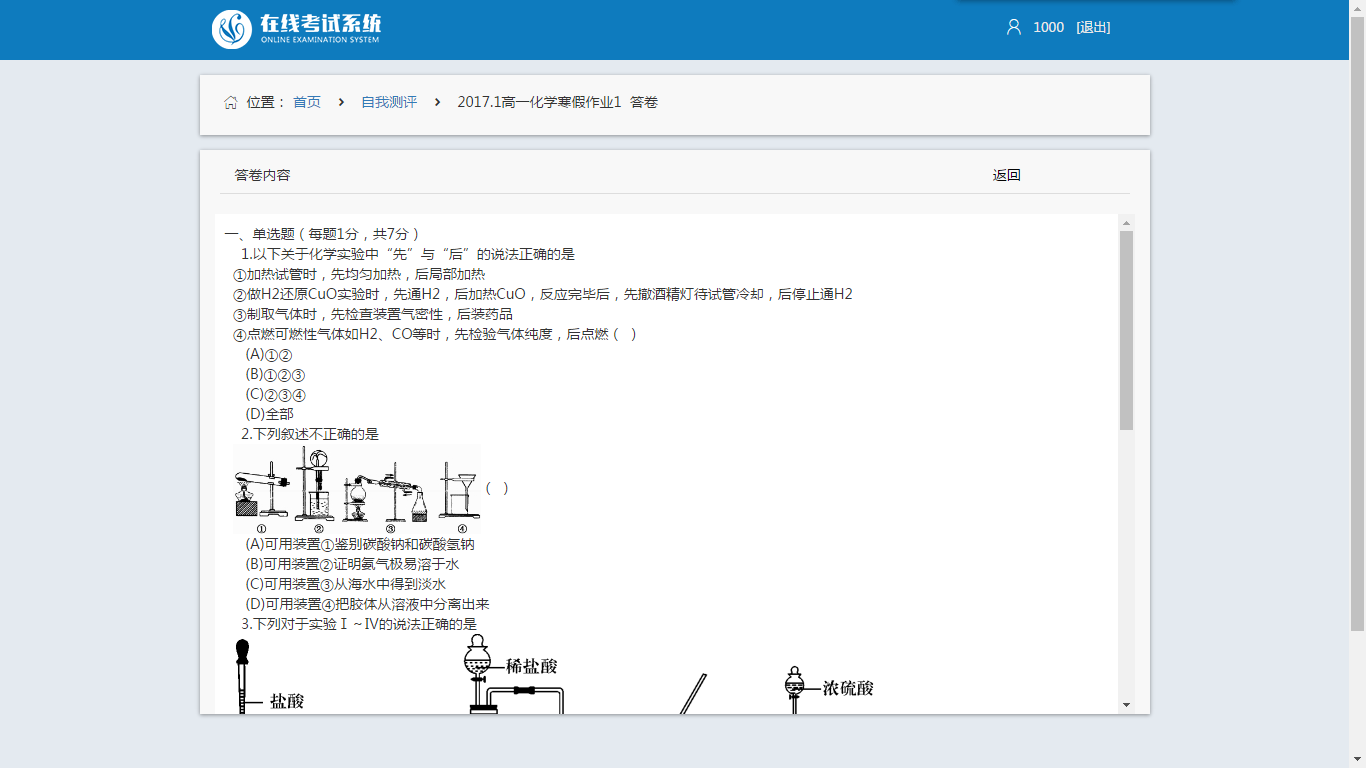1366x768 pixels.
Task: Log out using the 退出 link
Action: coord(1093,27)
